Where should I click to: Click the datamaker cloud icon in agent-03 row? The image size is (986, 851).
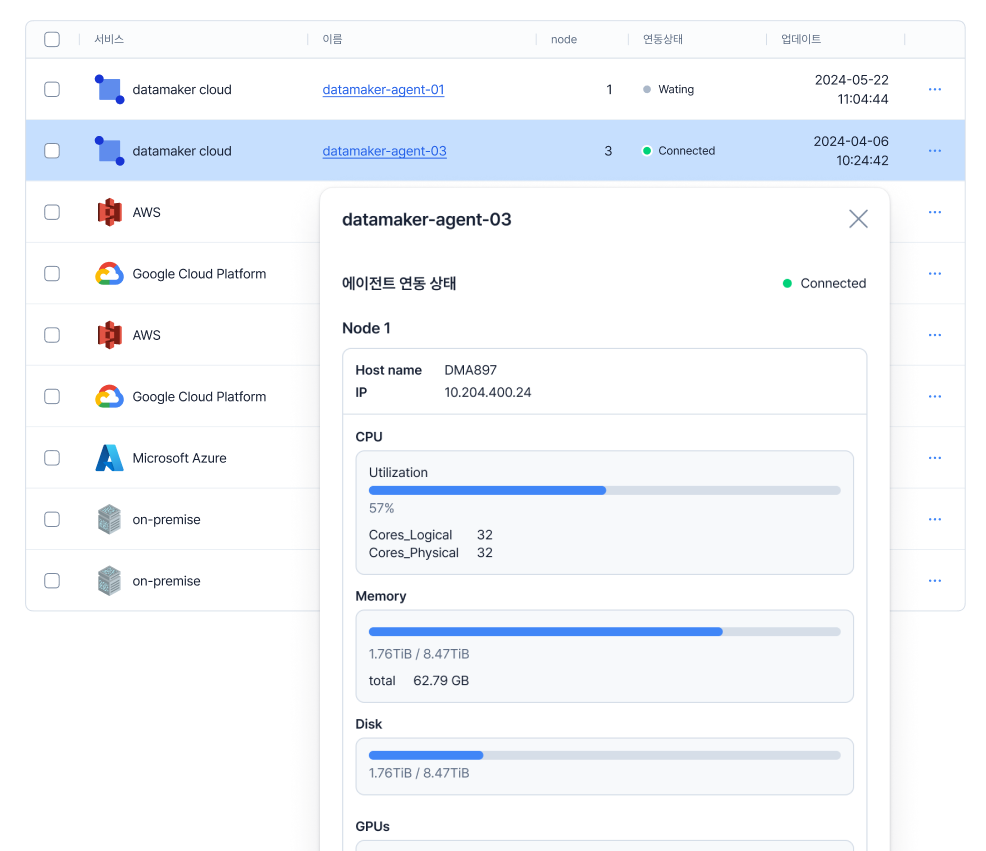coord(109,151)
